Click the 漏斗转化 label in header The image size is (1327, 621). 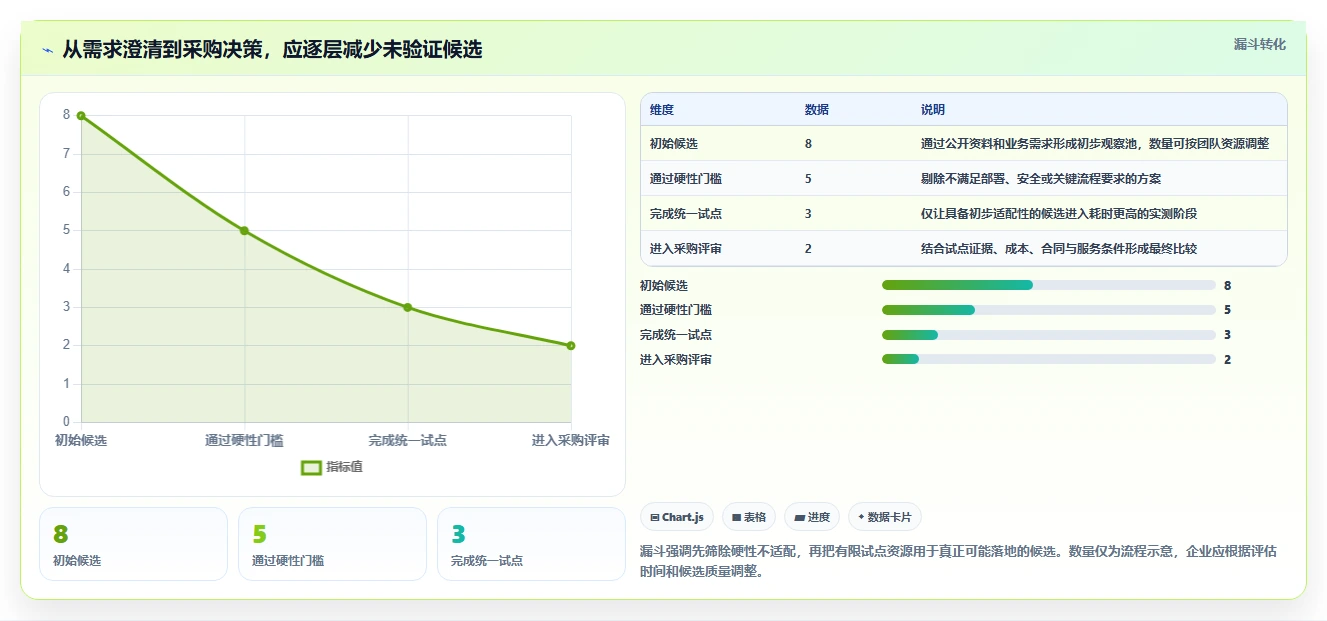(x=1259, y=45)
